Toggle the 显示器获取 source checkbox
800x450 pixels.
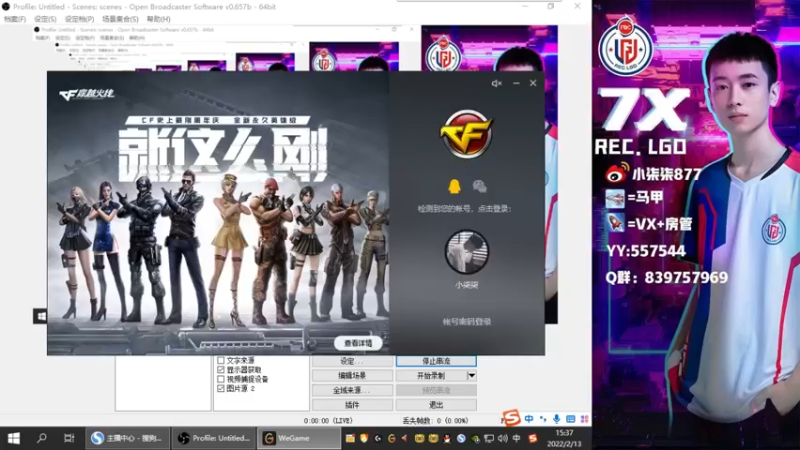click(x=221, y=369)
